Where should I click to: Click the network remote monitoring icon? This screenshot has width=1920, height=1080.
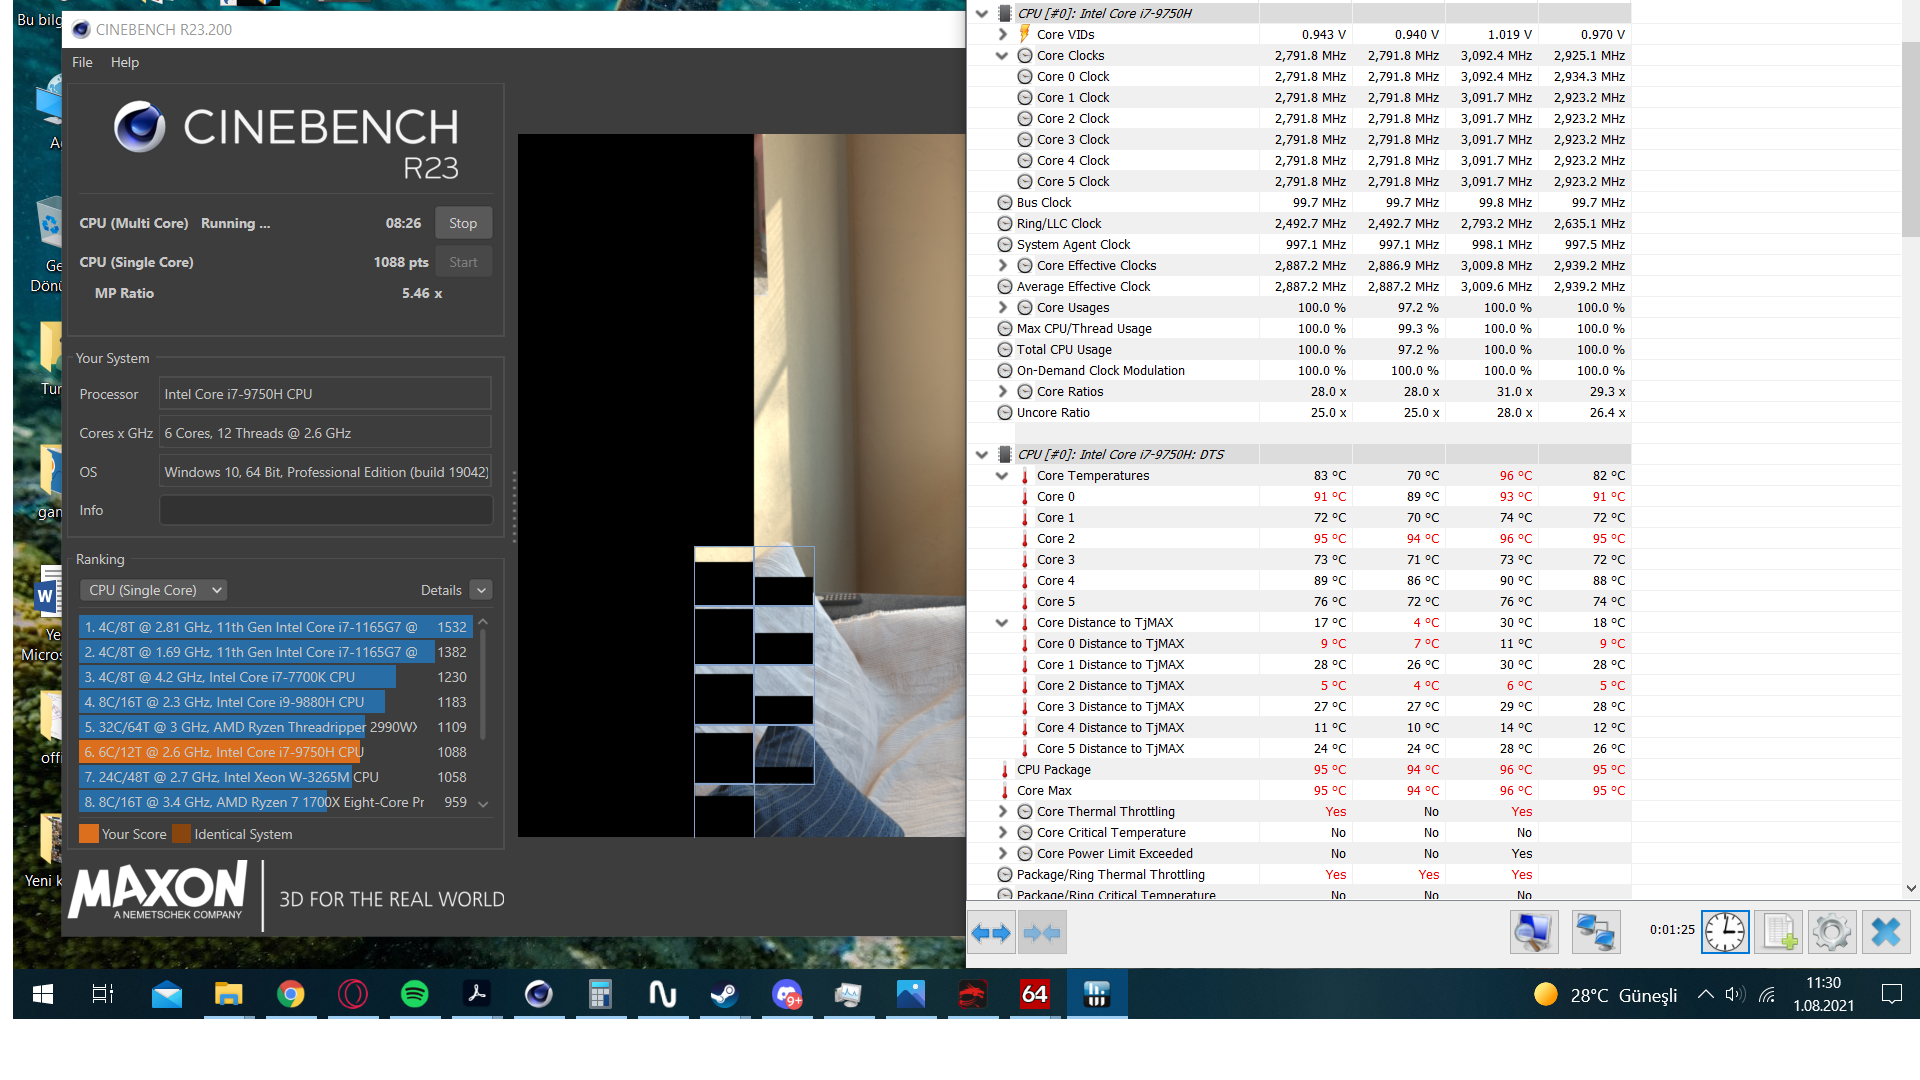(1596, 933)
